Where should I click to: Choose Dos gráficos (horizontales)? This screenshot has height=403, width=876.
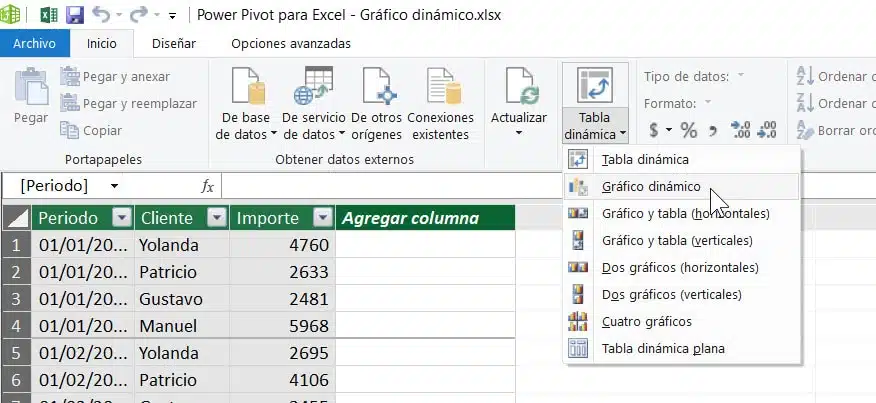[x=682, y=267]
